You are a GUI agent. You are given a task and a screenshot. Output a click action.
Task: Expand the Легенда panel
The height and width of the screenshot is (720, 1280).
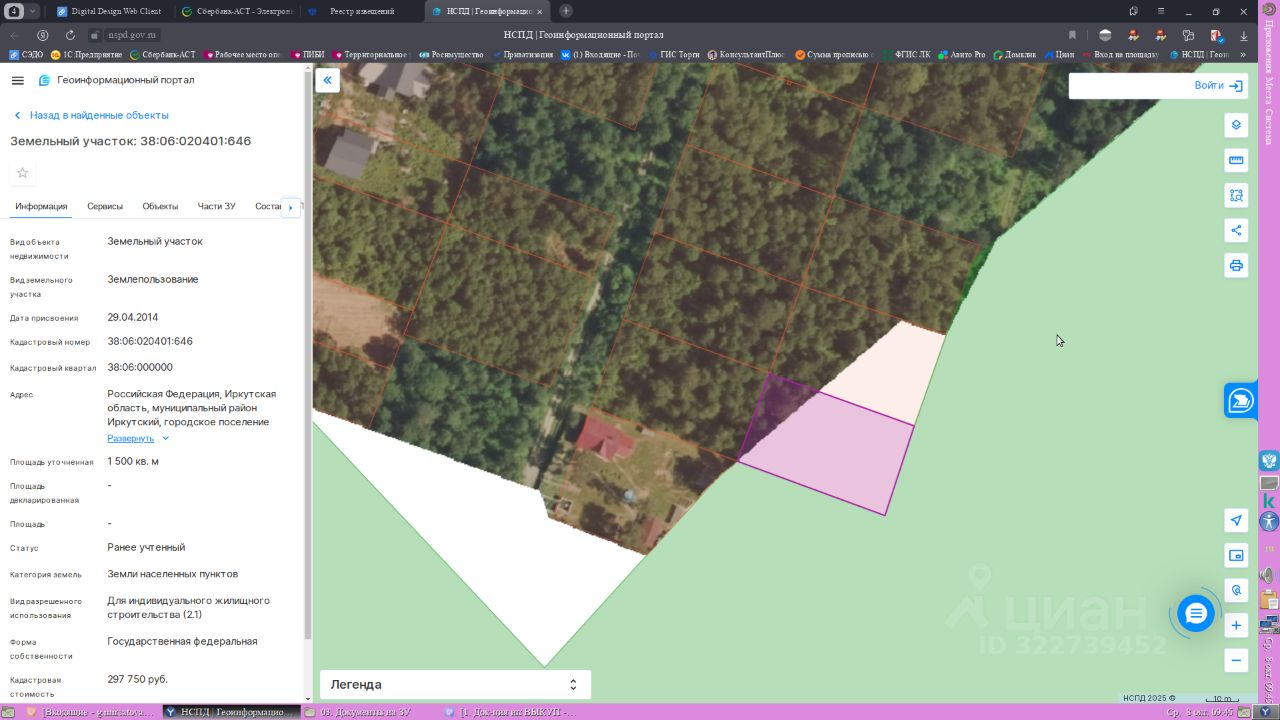click(455, 684)
